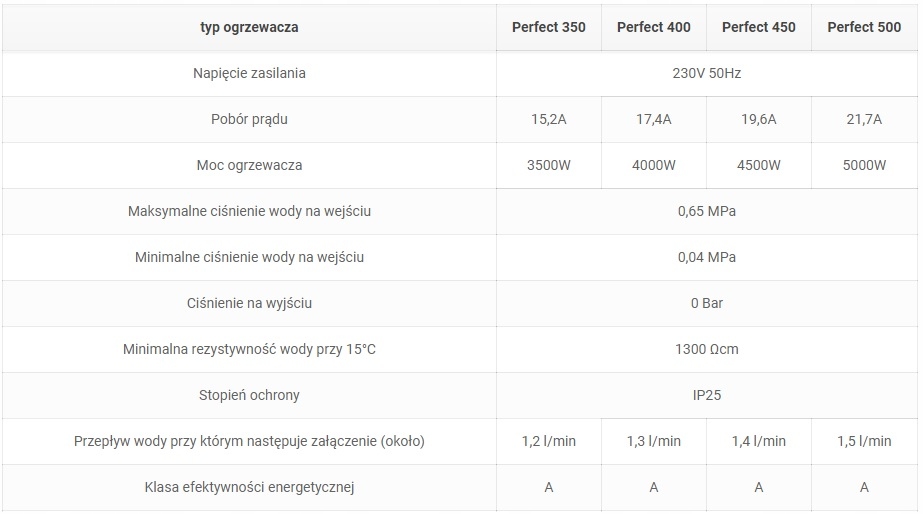Select the IP25 protection rating cell
The width and height of the screenshot is (924, 514).
[x=707, y=395]
